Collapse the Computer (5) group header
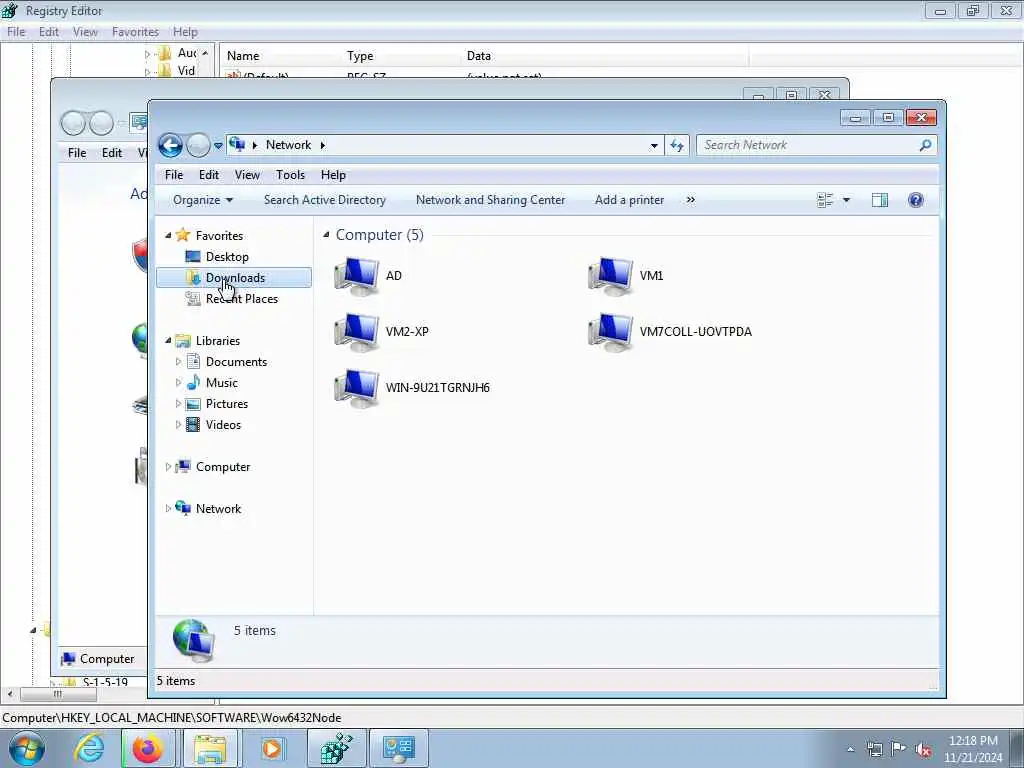This screenshot has width=1024, height=768. click(x=326, y=235)
